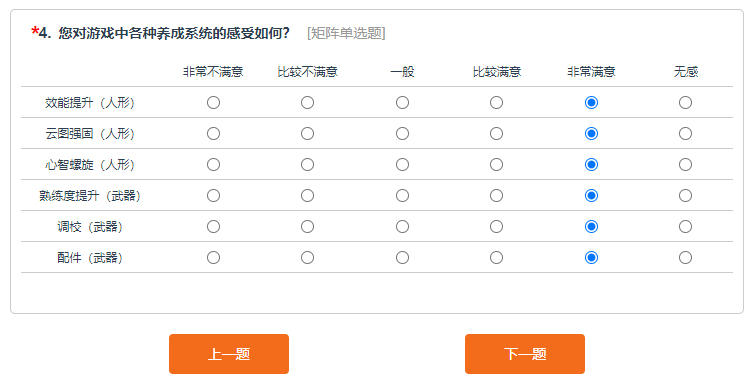Viewport: 751px width, 381px height.
Task: Proceed with the 下一题 button
Action: coord(525,354)
